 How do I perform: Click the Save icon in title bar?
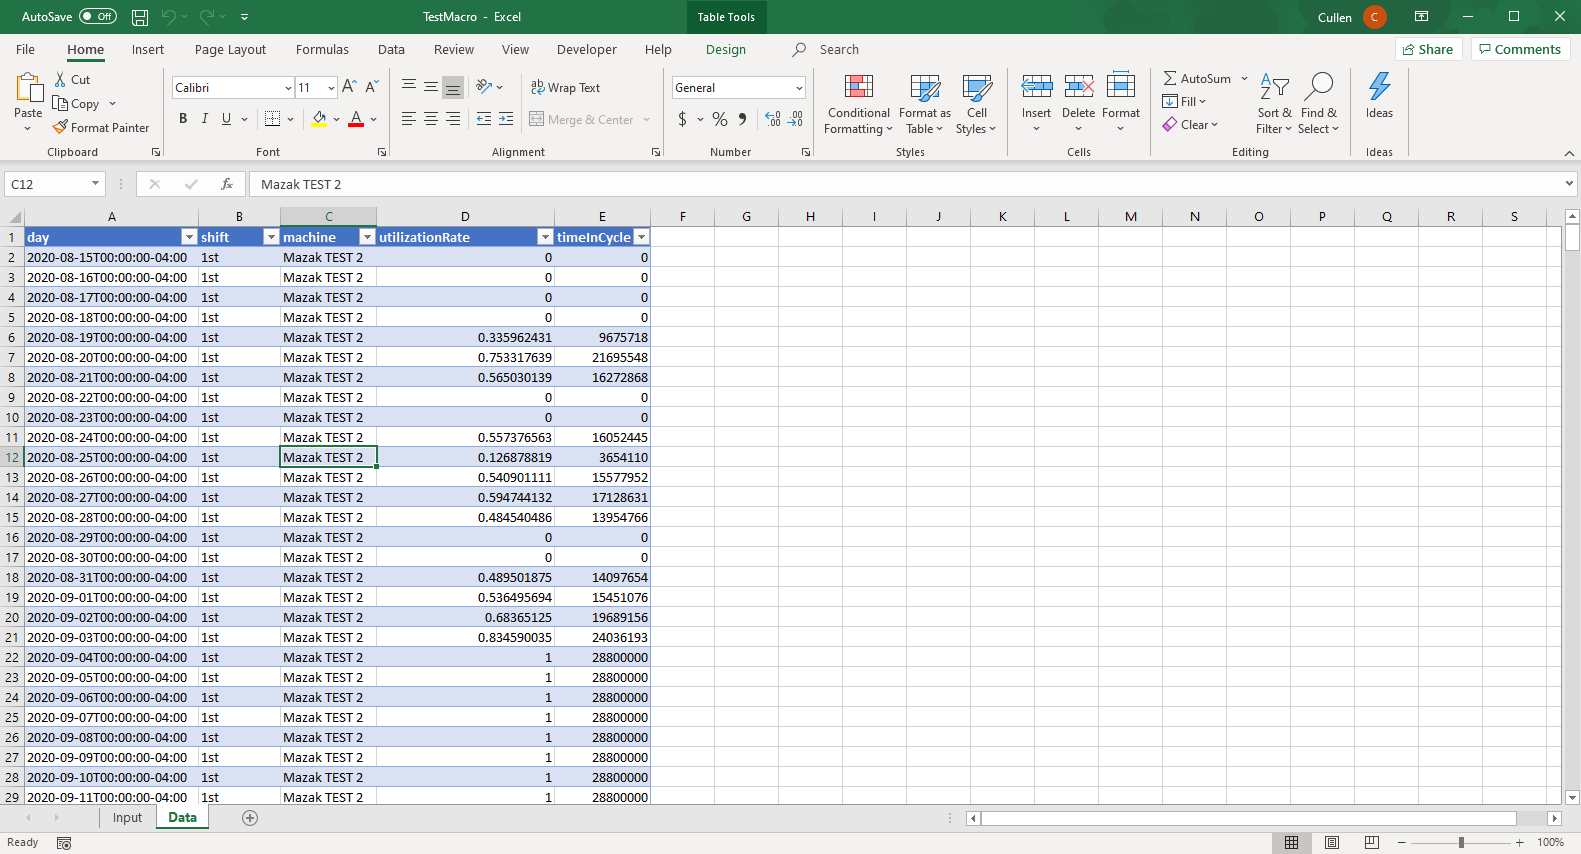[140, 17]
